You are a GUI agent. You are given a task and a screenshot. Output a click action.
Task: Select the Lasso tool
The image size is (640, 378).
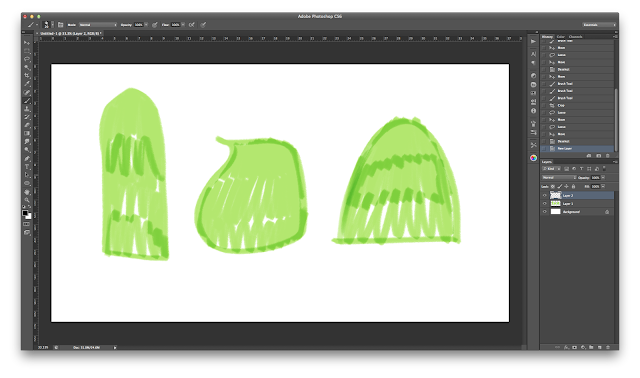point(27,60)
